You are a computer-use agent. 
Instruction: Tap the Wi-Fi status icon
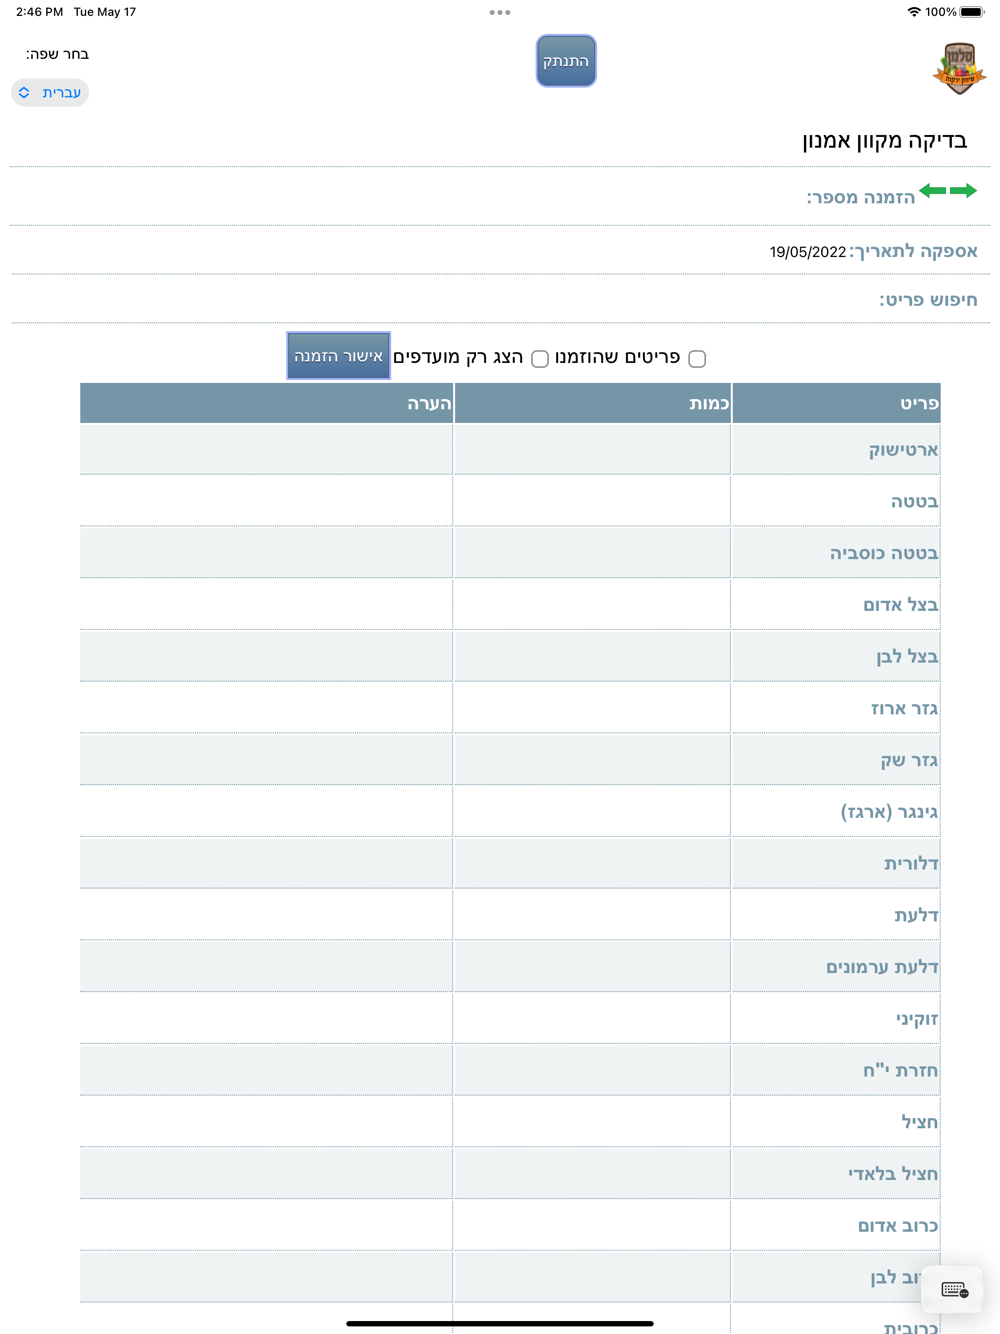pyautogui.click(x=914, y=12)
